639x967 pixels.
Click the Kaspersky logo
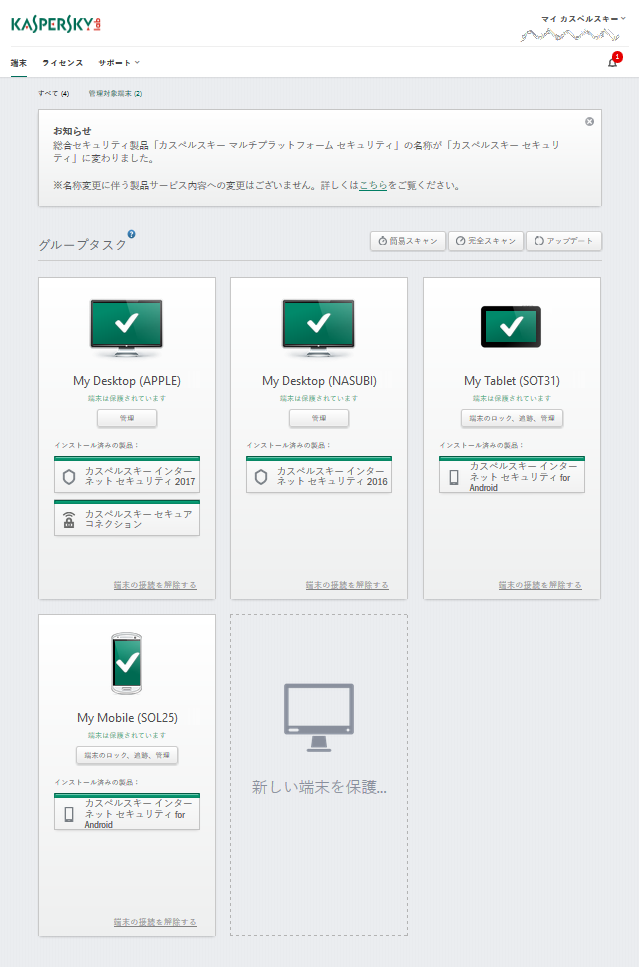click(x=56, y=23)
